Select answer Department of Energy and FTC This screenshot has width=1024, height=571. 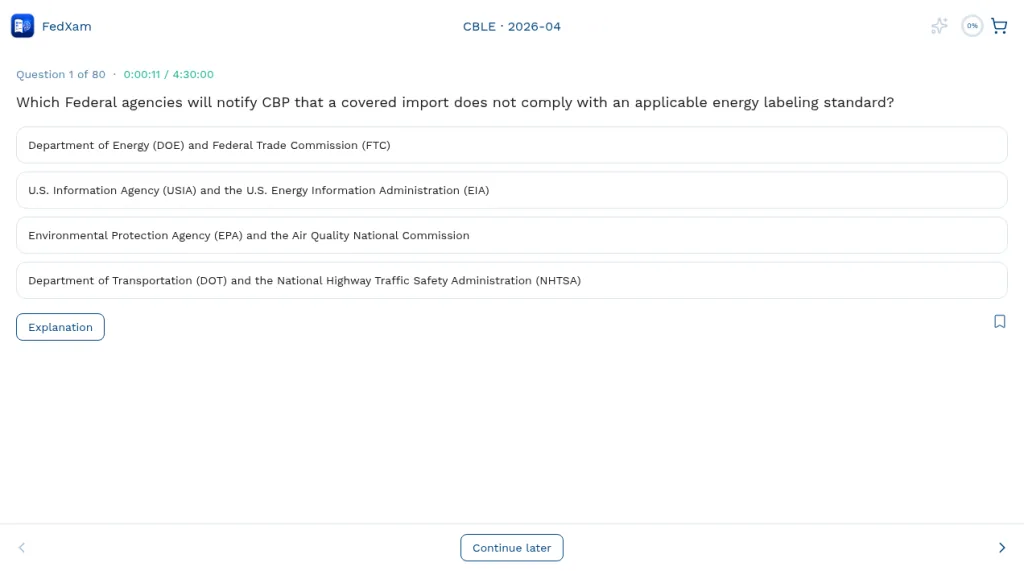pyautogui.click(x=511, y=145)
